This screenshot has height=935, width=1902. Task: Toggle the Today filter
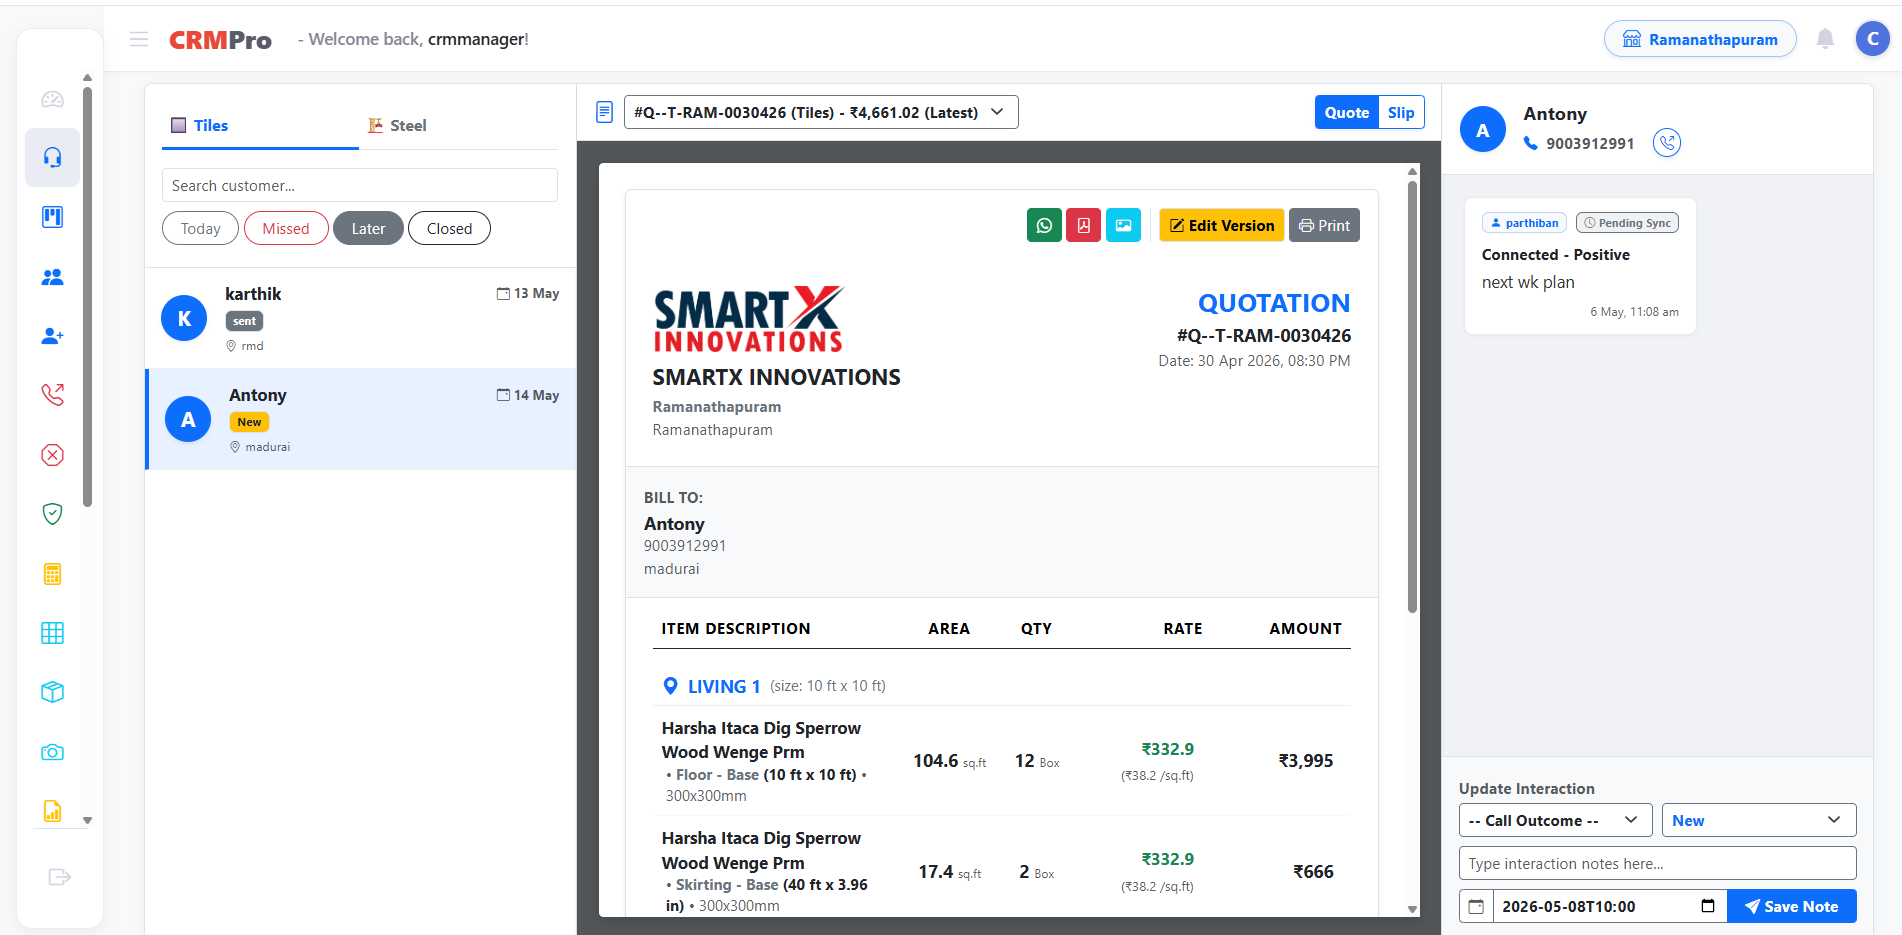coord(200,228)
